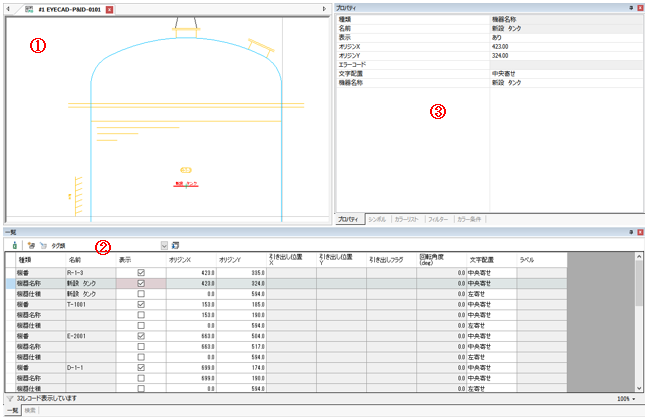Sort by the 名前 column header
648x418 pixels.
click(x=91, y=260)
